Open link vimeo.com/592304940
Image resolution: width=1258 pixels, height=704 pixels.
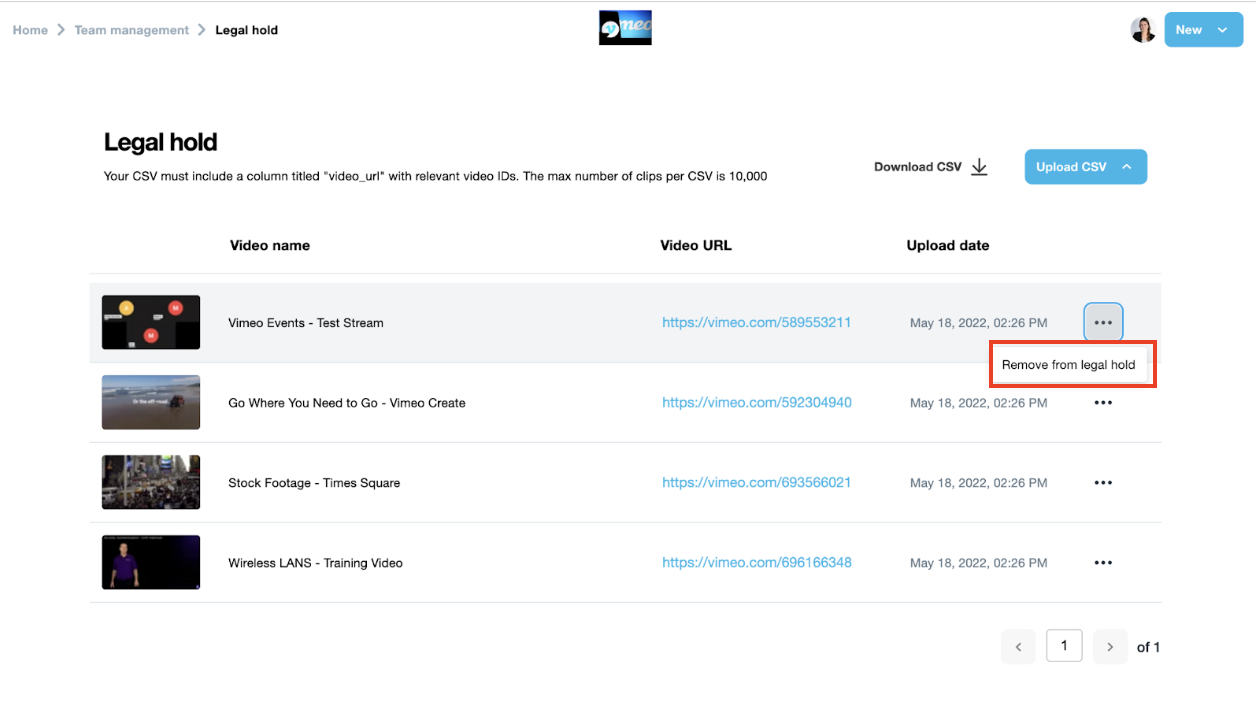pyautogui.click(x=756, y=403)
